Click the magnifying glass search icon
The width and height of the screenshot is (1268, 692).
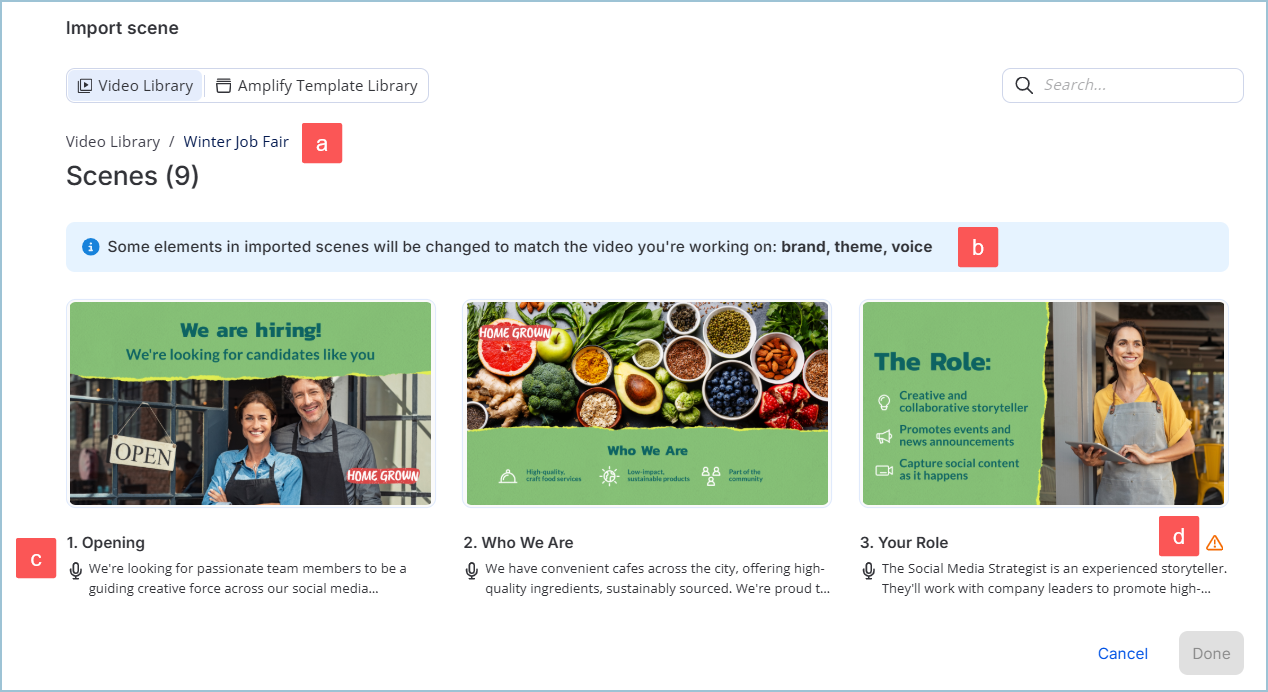[1023, 85]
